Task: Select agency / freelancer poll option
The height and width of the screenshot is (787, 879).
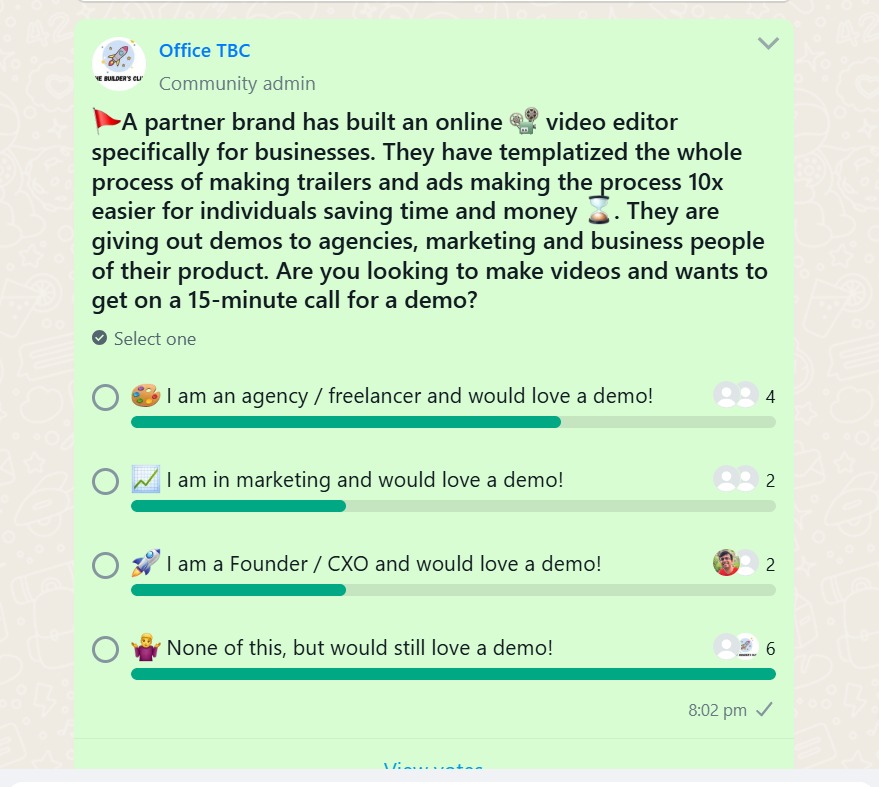Action: [x=105, y=397]
